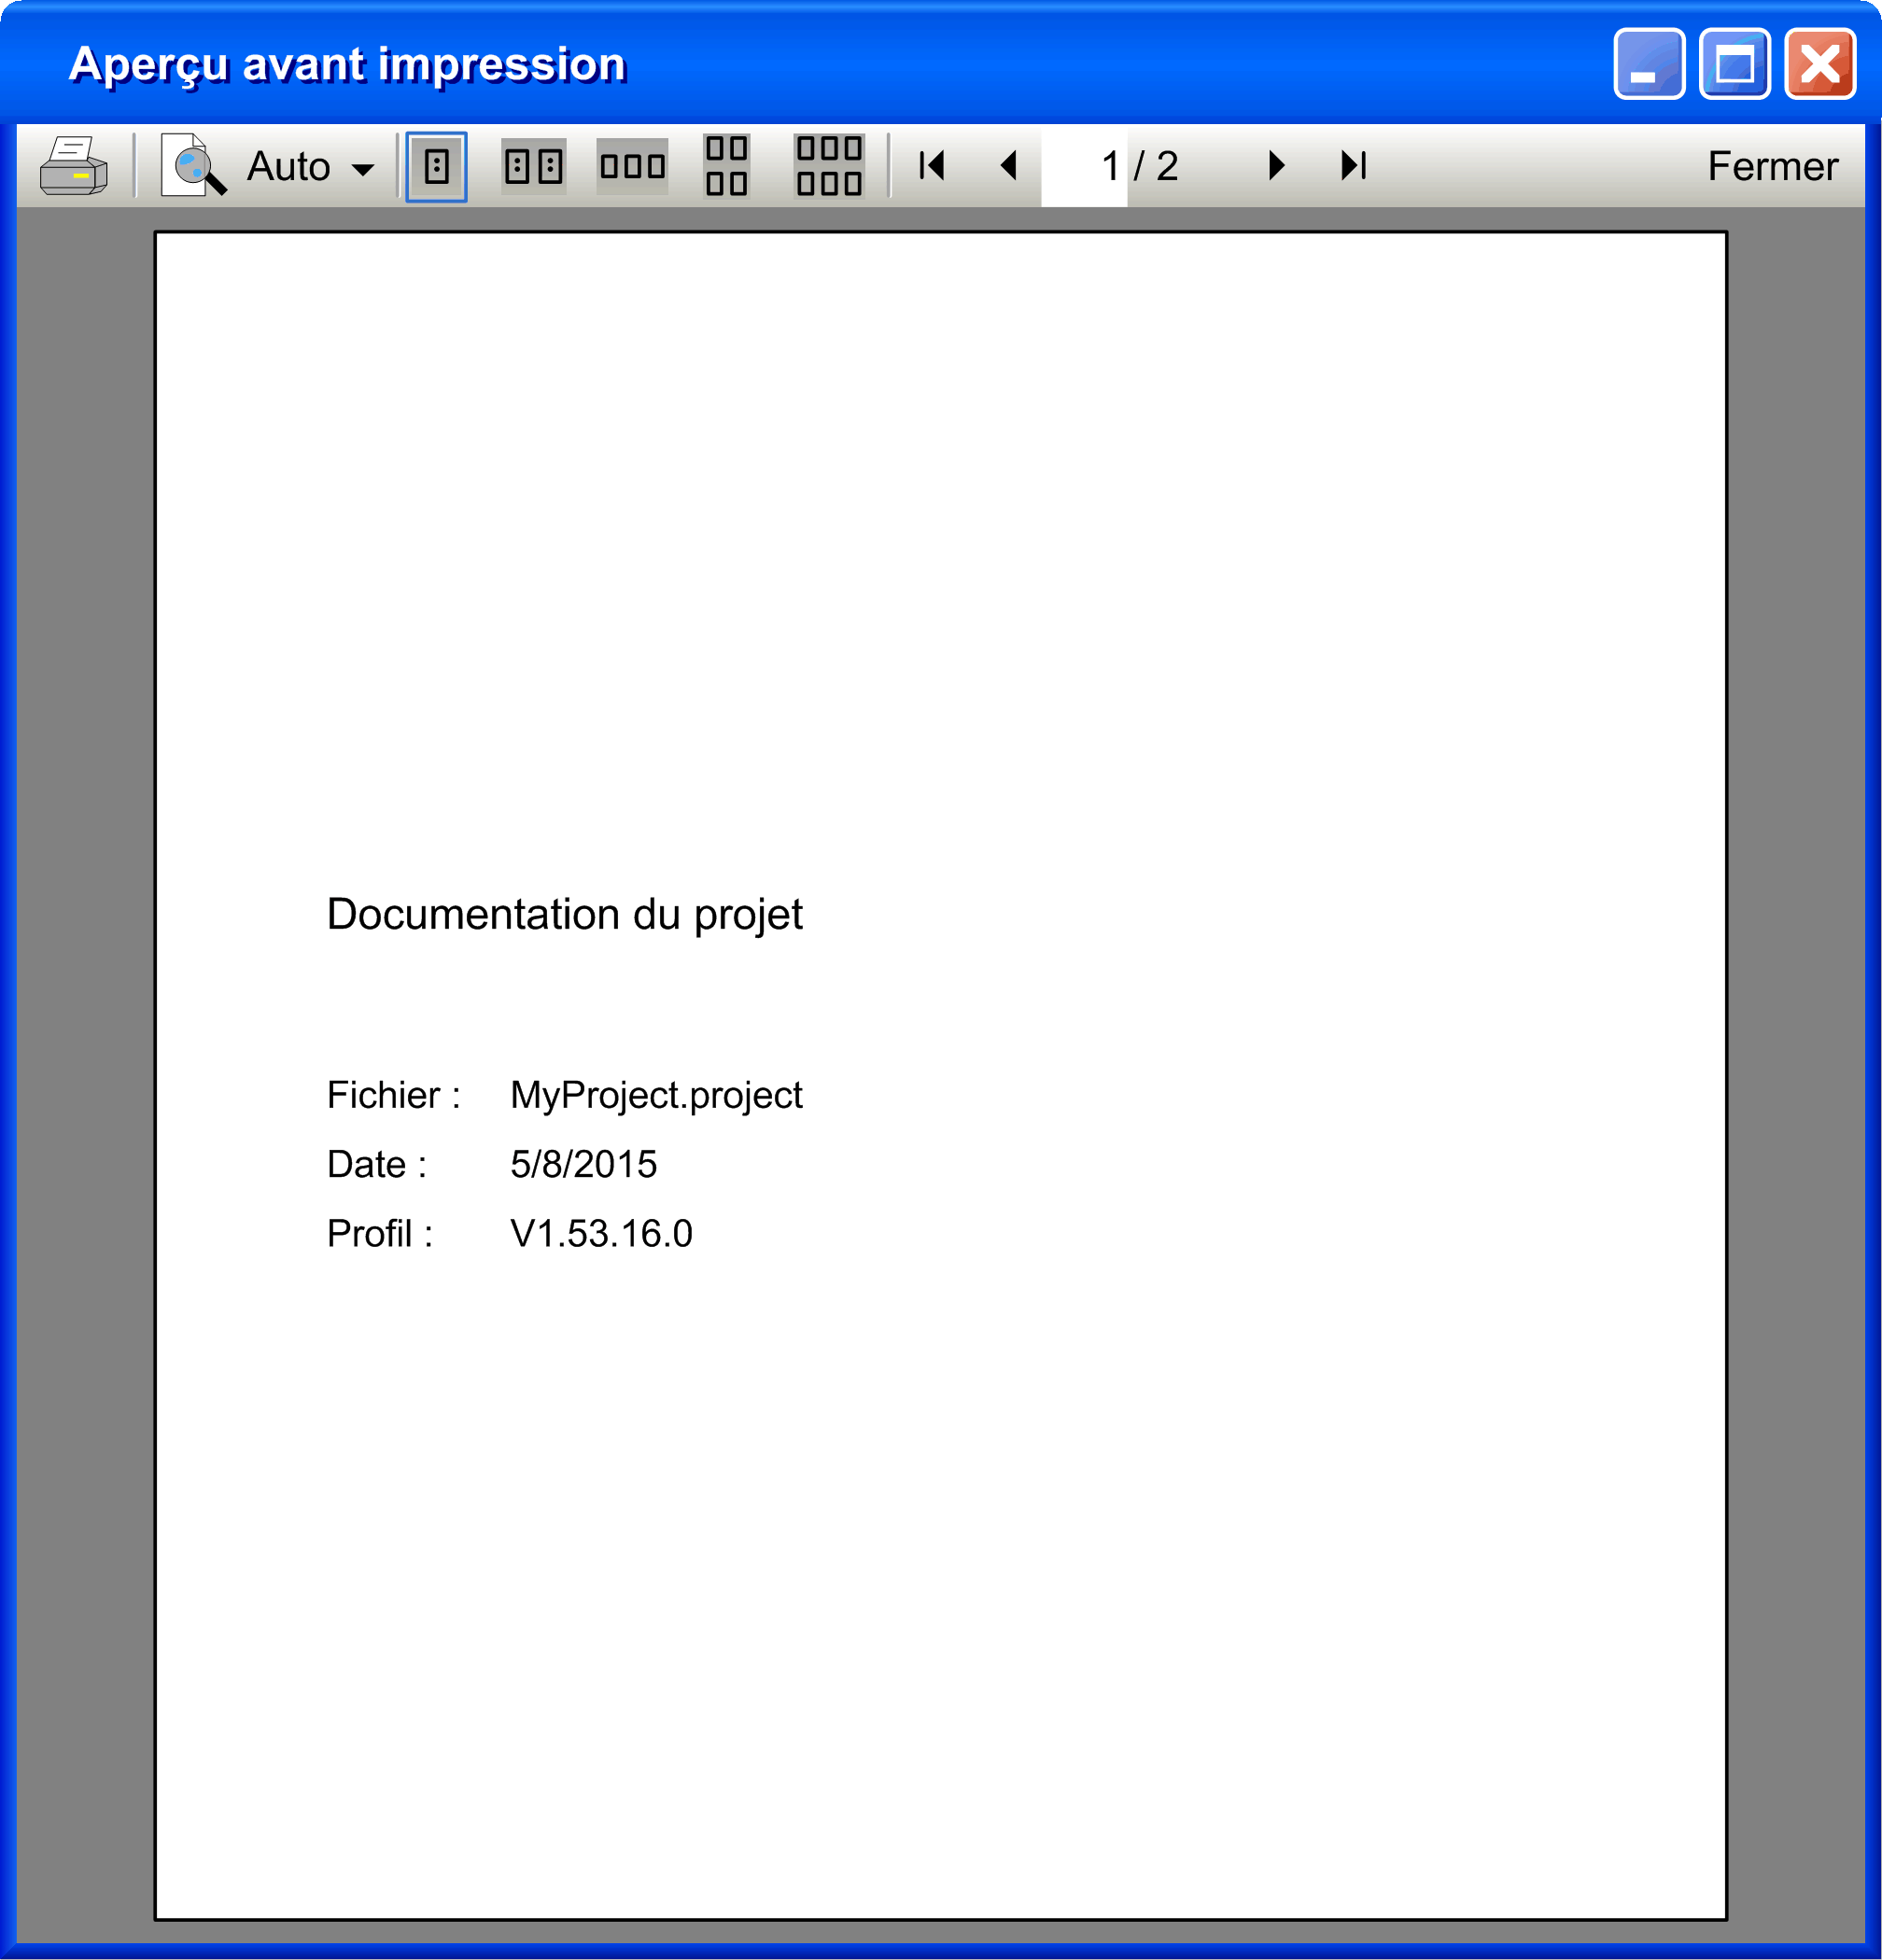Switch to three pages in a row layout
The height and width of the screenshot is (1960, 1882).
click(x=632, y=166)
